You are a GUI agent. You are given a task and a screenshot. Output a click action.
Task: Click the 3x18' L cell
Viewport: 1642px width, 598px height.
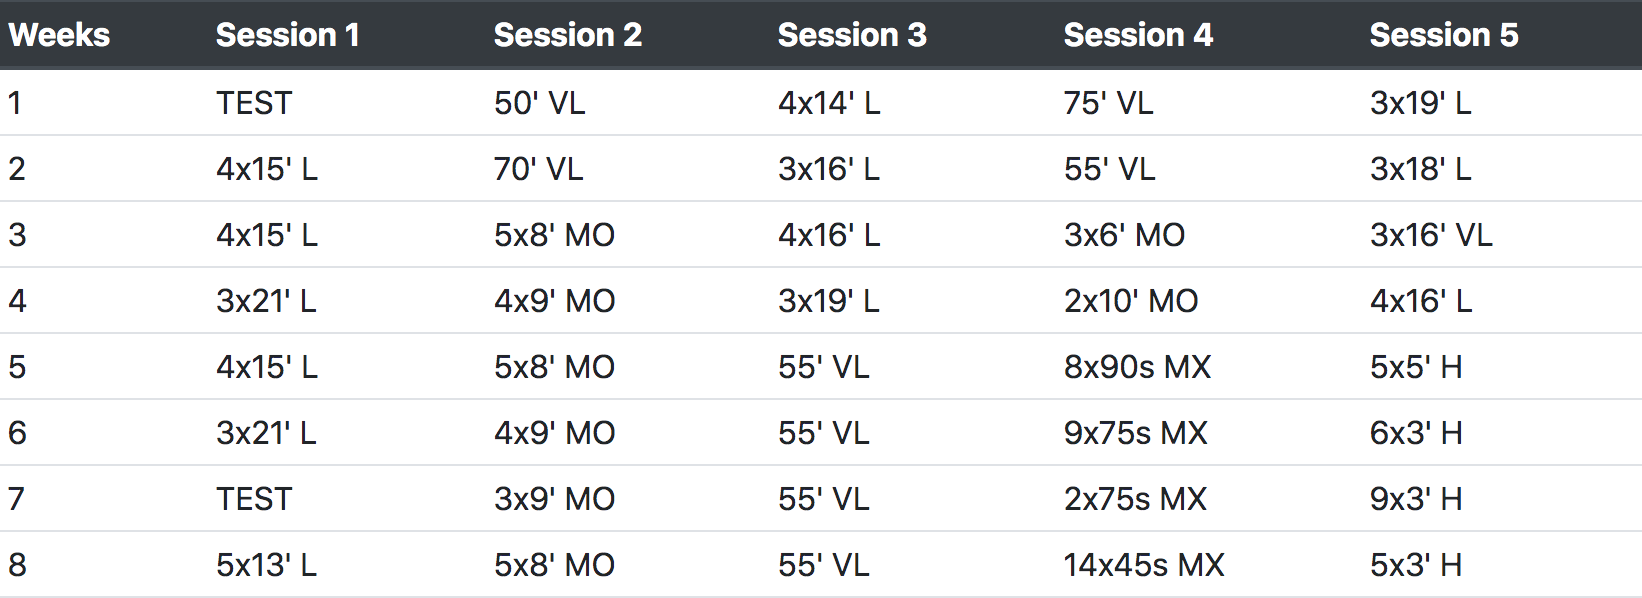tap(1420, 169)
